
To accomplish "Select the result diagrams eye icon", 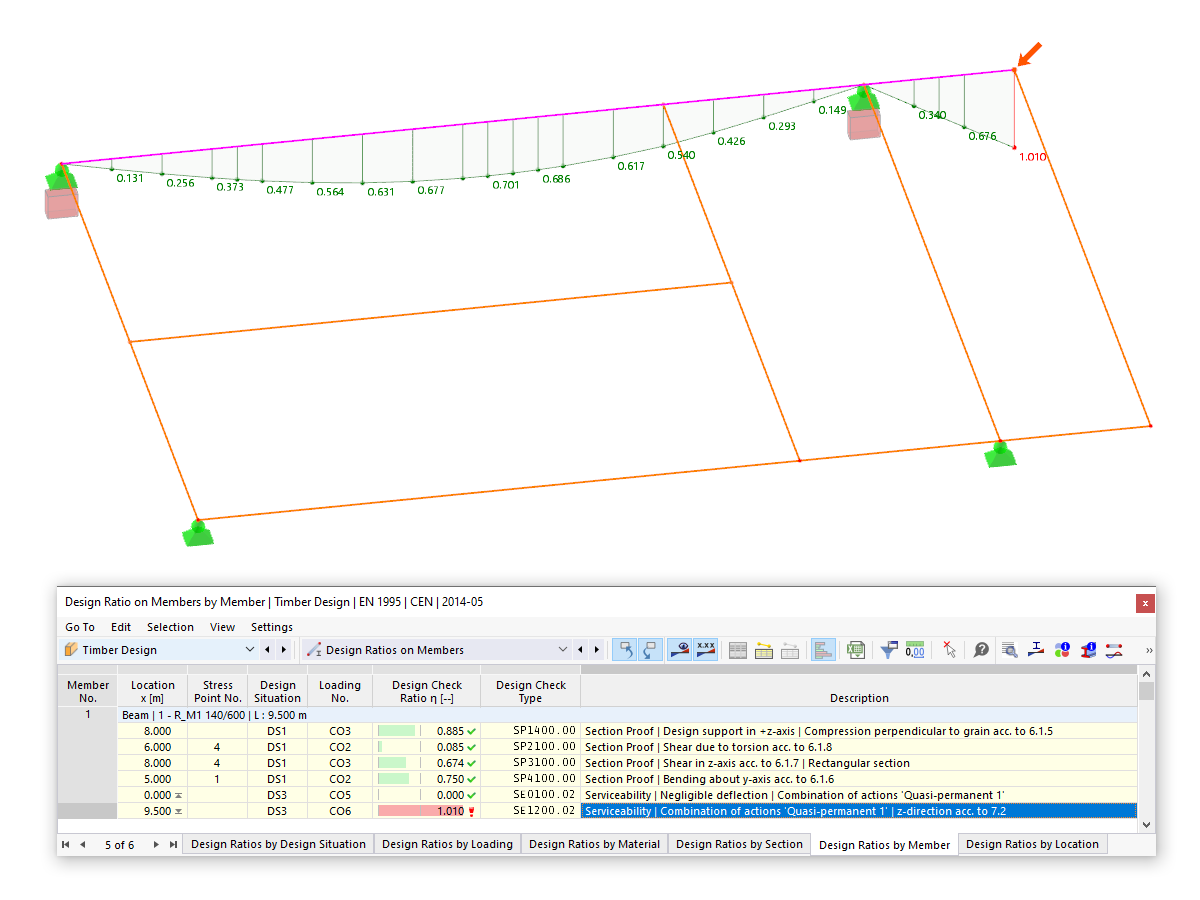I will (x=679, y=650).
